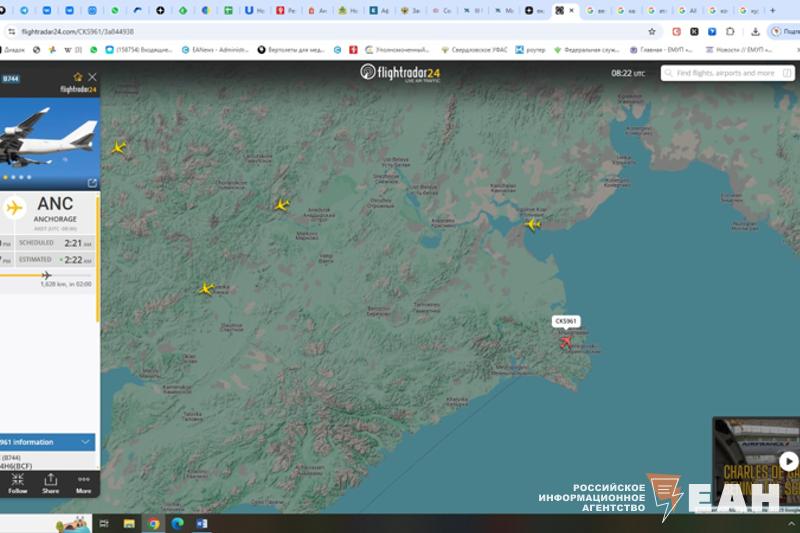The width and height of the screenshot is (800, 533).
Task: Play the video ad in the corner
Action: 788,461
